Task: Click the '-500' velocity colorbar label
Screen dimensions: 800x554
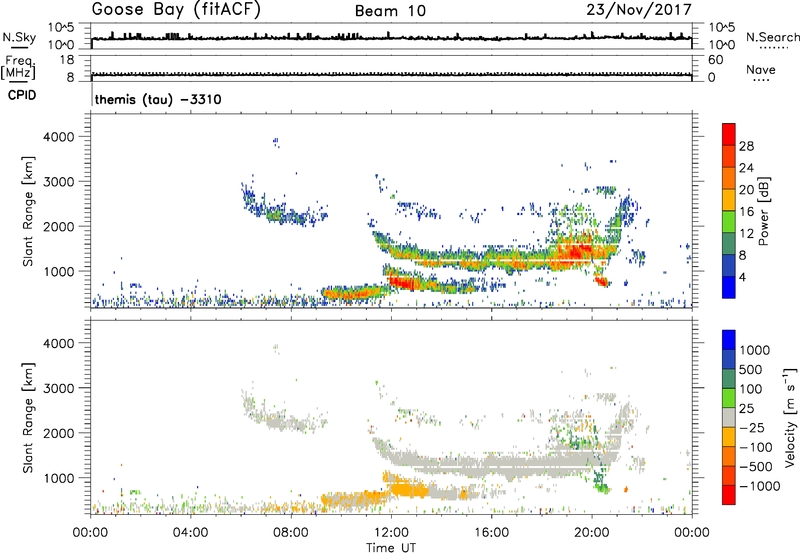Action: [x=756, y=466]
